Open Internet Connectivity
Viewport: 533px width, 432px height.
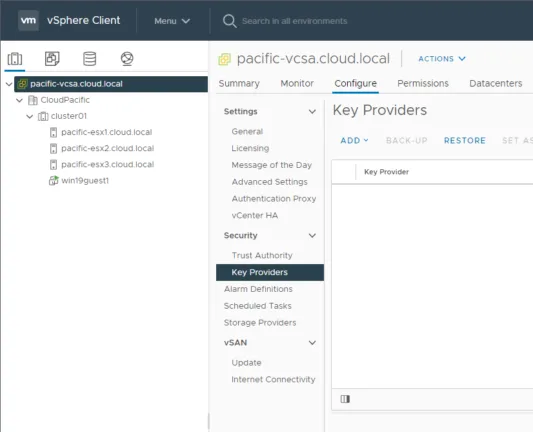(x=273, y=379)
